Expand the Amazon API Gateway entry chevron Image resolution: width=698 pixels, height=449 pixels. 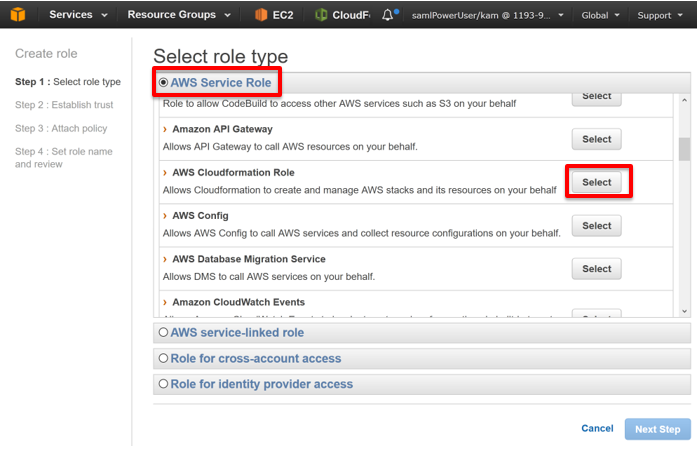pos(165,129)
